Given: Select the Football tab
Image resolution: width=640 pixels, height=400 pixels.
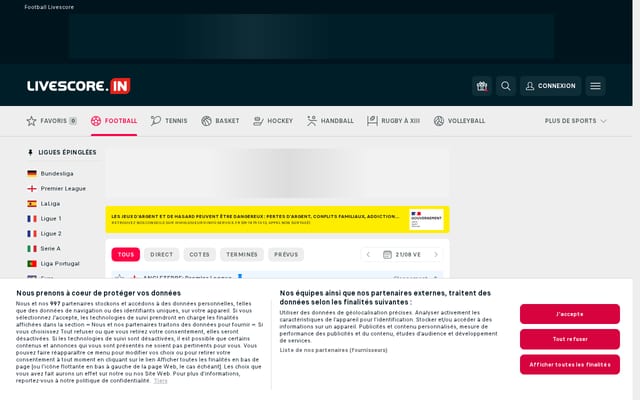Looking at the screenshot, I should (x=114, y=121).
